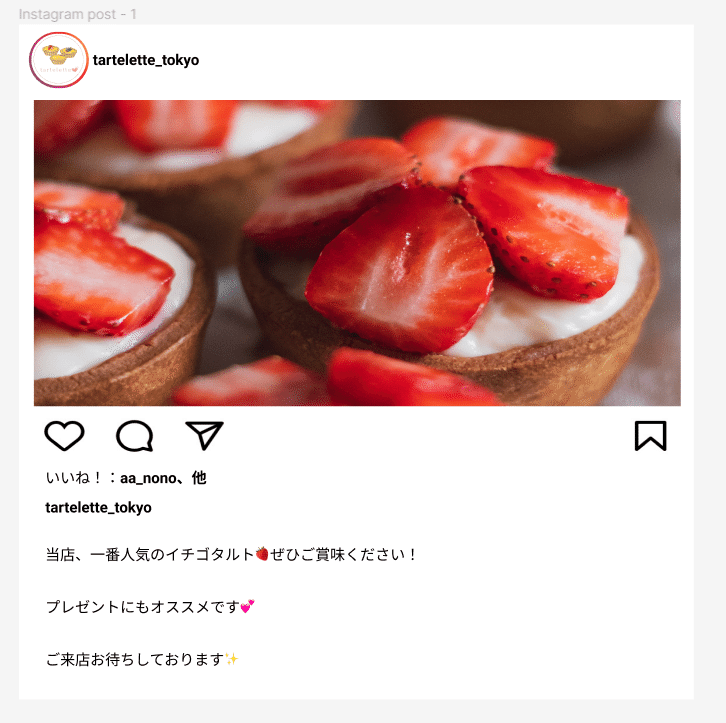Click the aa_nono username in likes

pos(148,478)
